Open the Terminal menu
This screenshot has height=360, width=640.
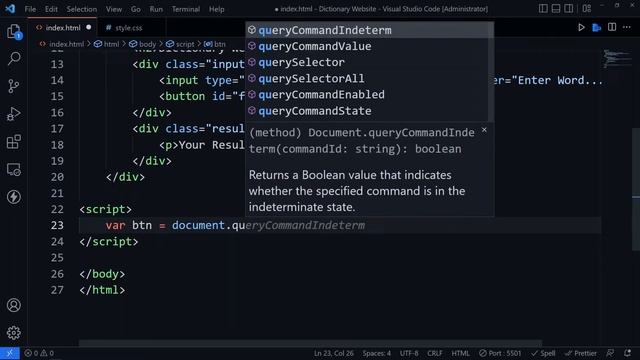(186, 9)
